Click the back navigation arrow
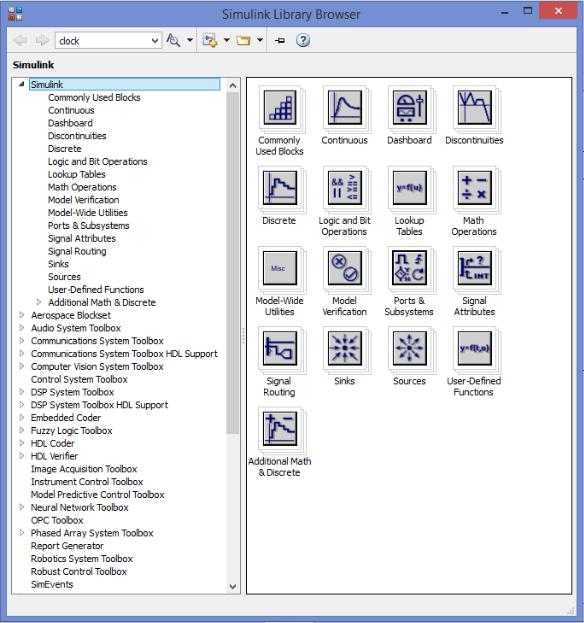 point(20,40)
